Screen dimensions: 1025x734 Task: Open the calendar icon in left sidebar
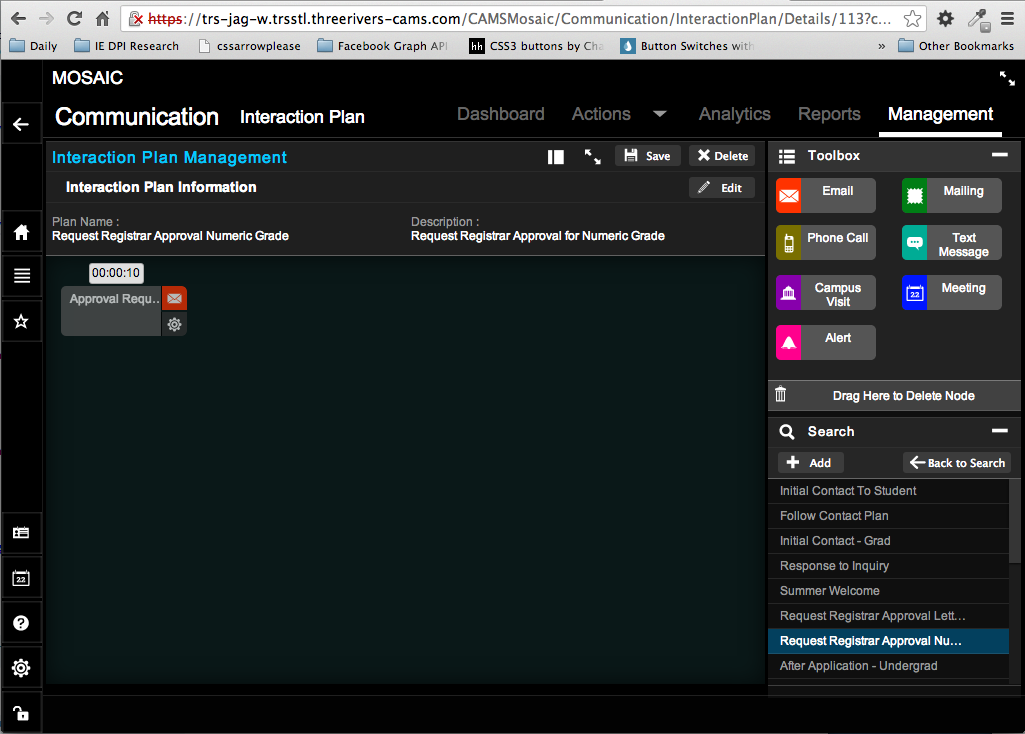click(x=21, y=578)
